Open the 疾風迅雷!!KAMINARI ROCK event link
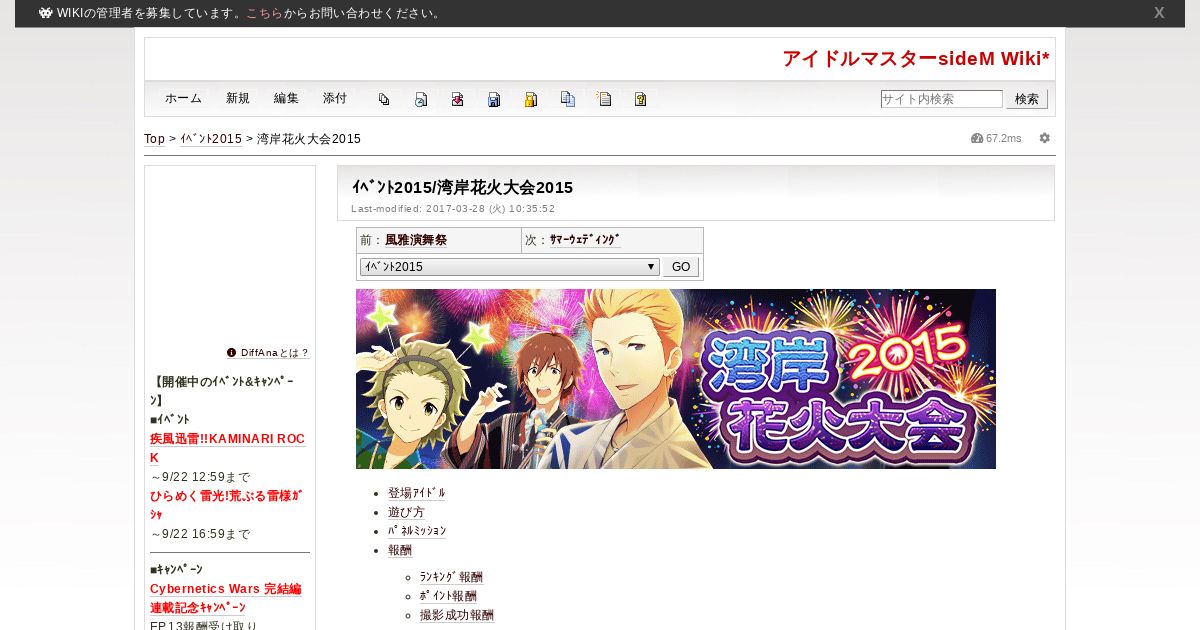Viewport: 1200px width, 630px height. pyautogui.click(x=227, y=448)
